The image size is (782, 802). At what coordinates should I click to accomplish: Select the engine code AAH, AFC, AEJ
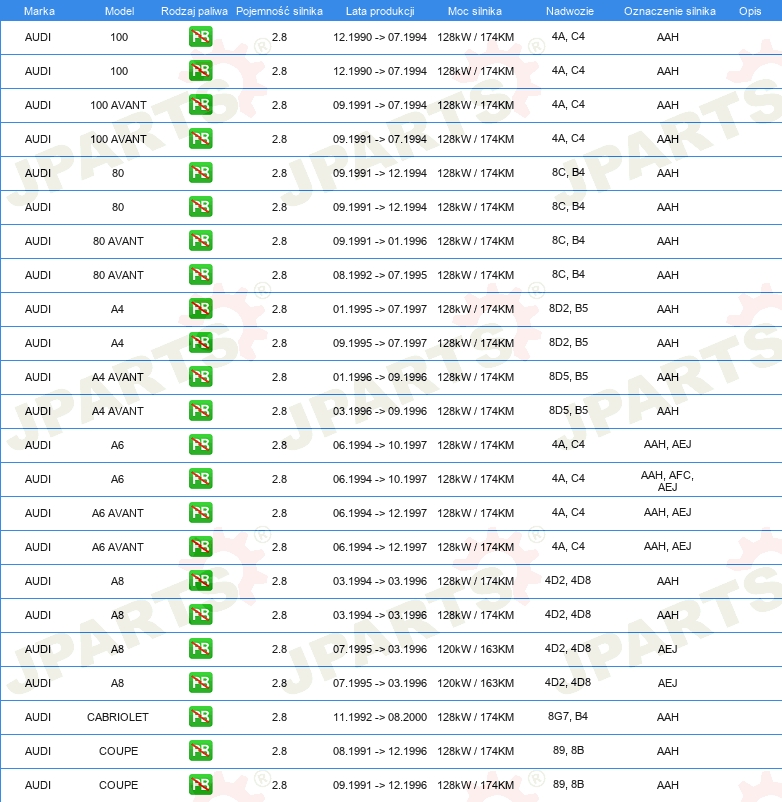pyautogui.click(x=667, y=481)
